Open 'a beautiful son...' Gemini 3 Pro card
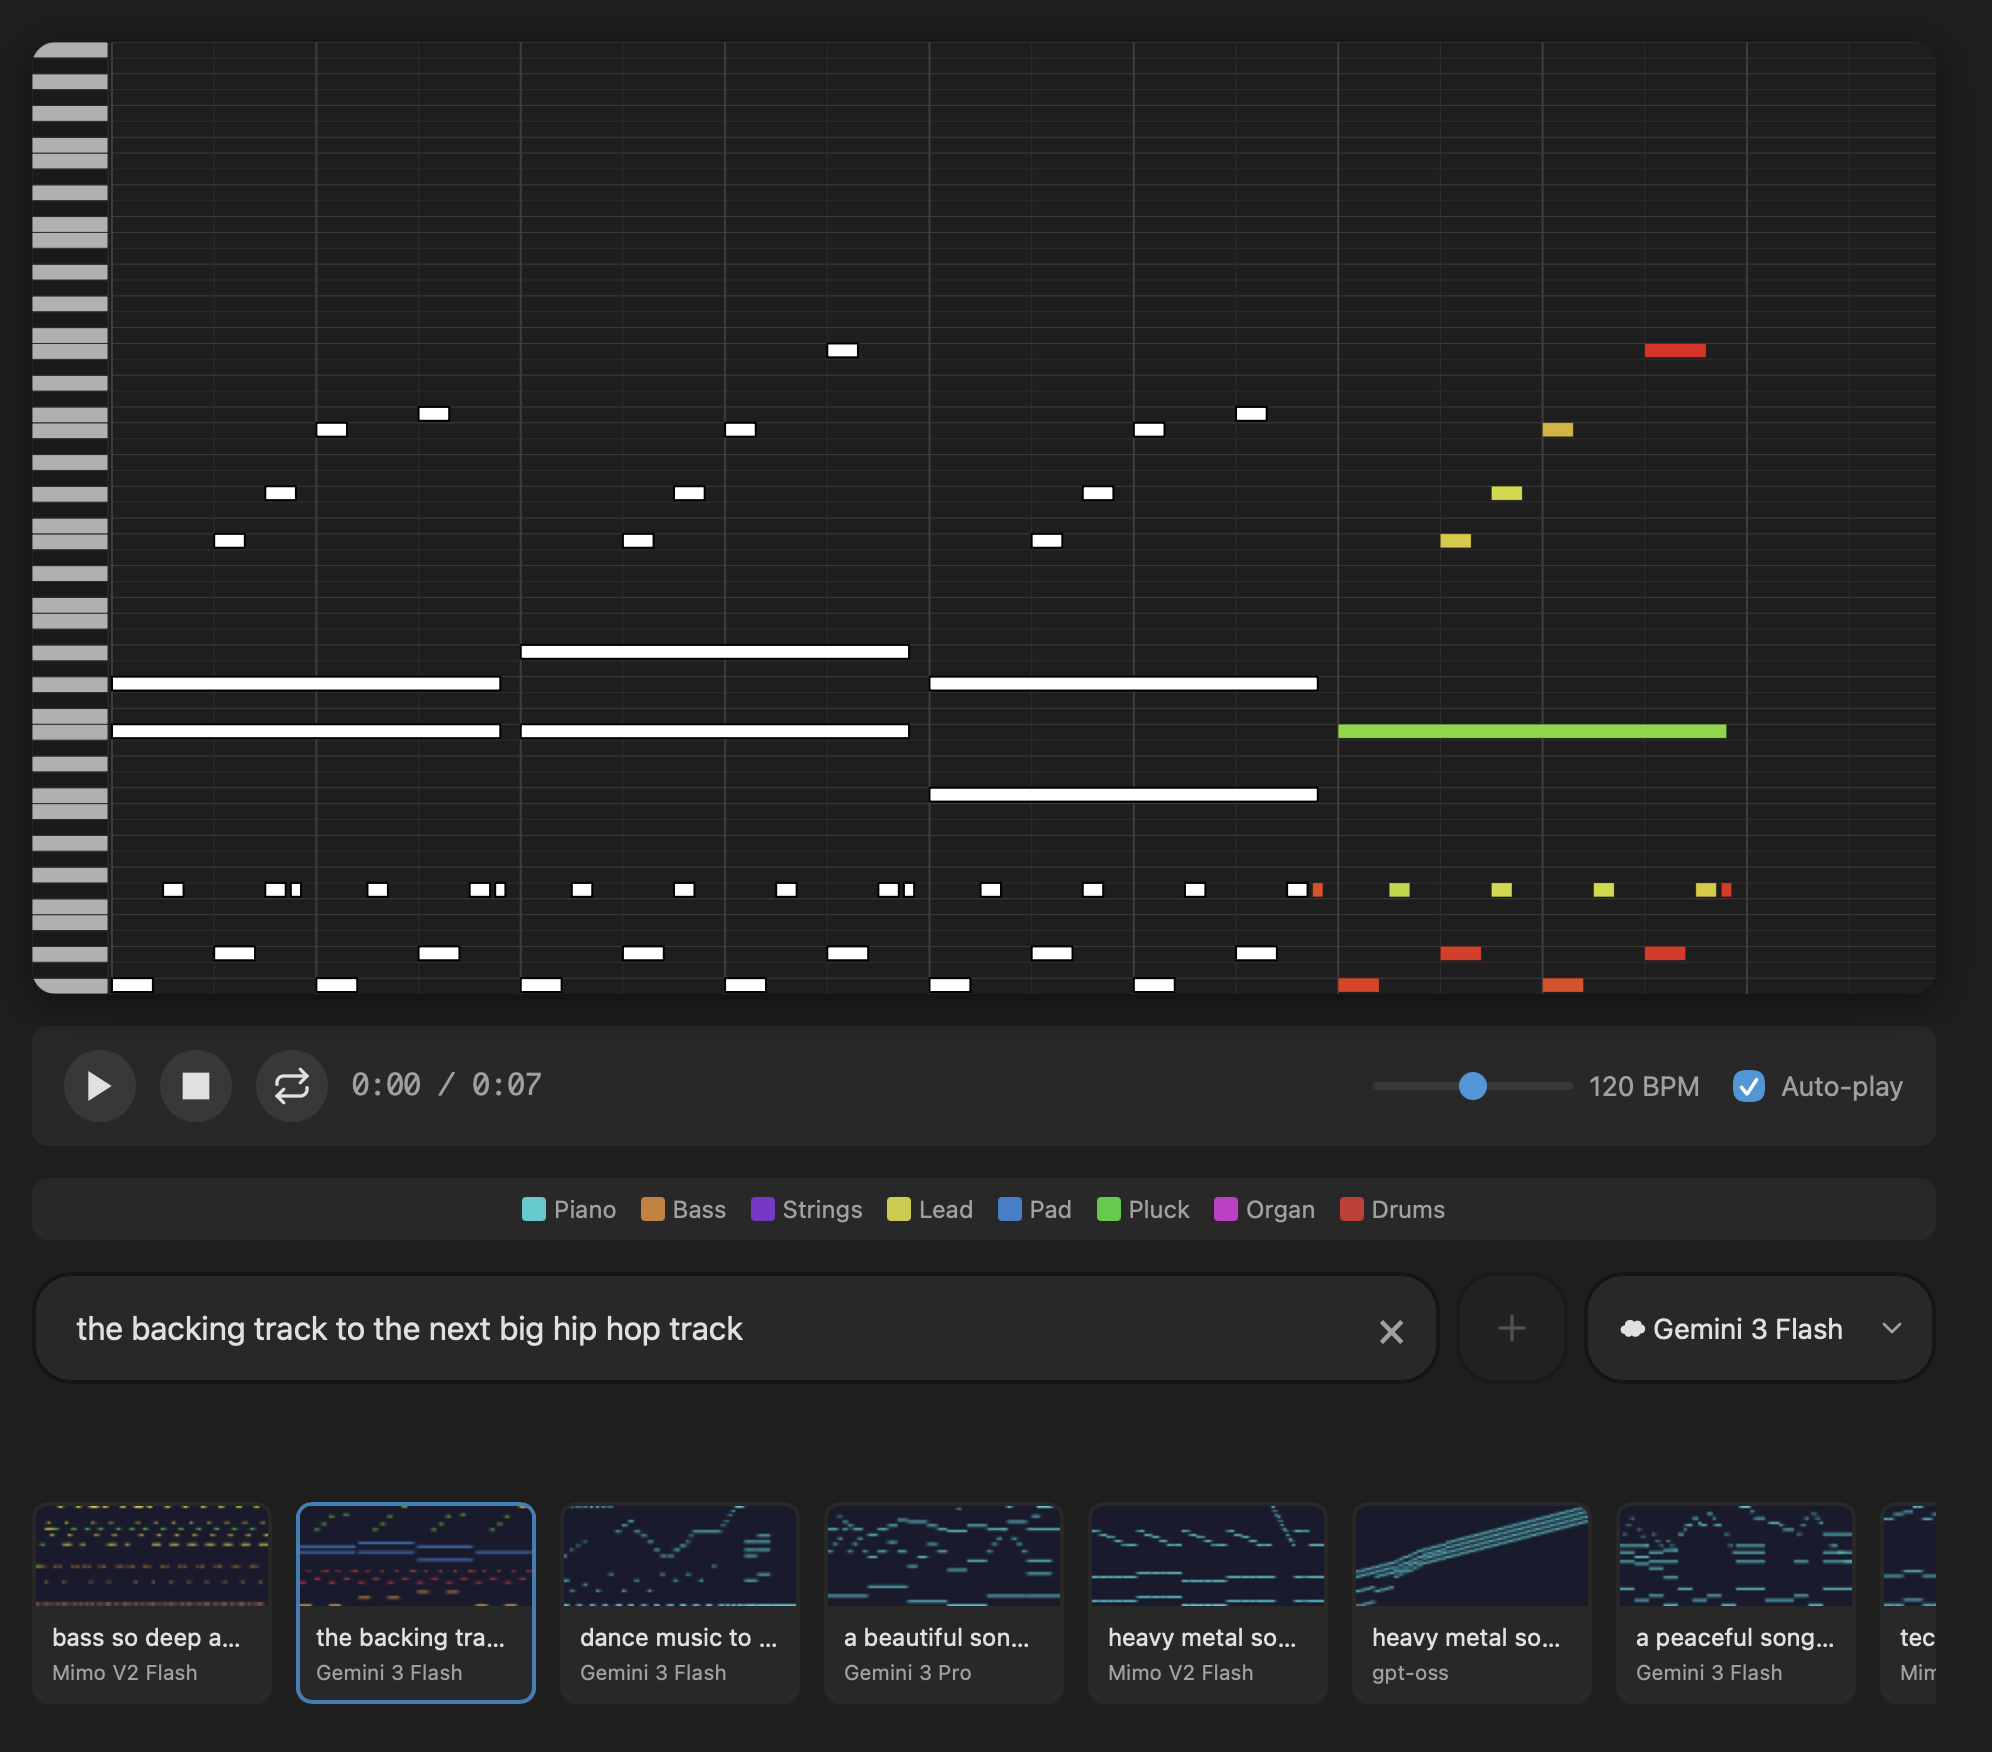The width and height of the screenshot is (1992, 1752). (943, 1600)
